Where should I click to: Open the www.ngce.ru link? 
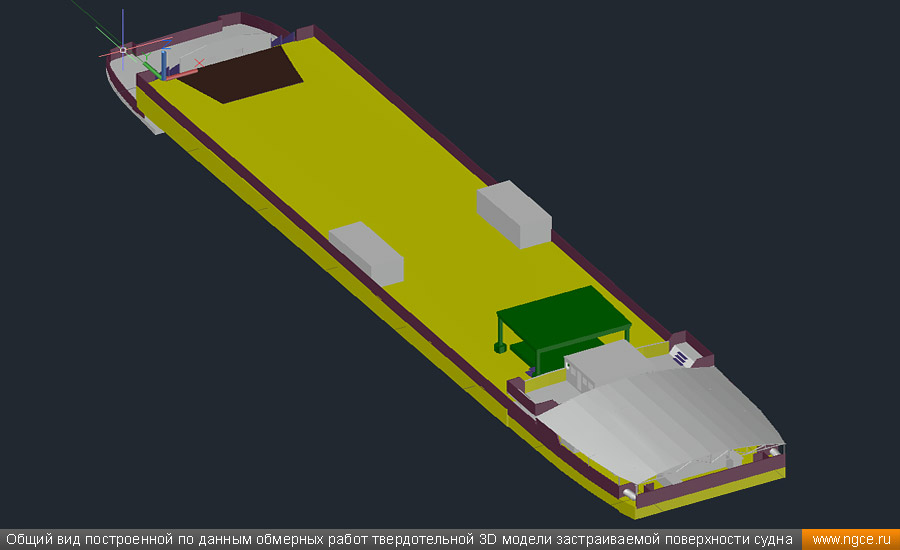[851, 540]
